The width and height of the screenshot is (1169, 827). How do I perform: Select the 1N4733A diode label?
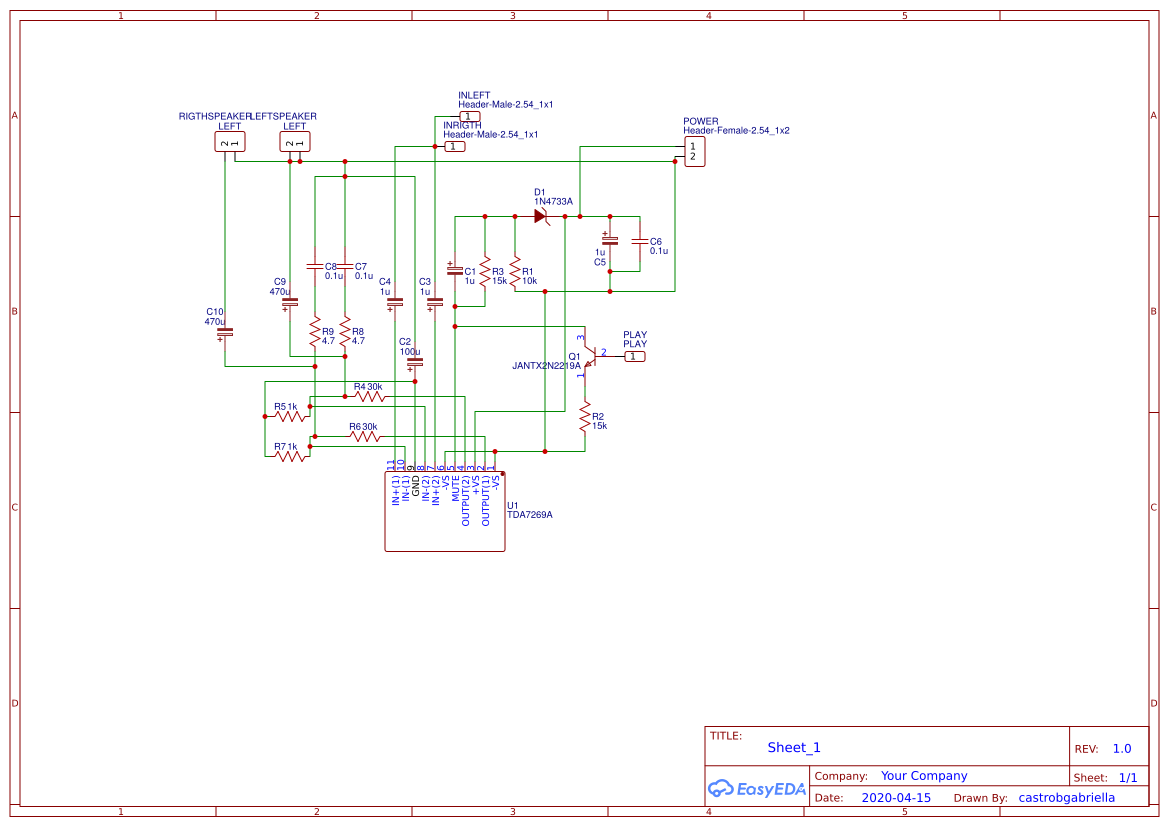[553, 201]
